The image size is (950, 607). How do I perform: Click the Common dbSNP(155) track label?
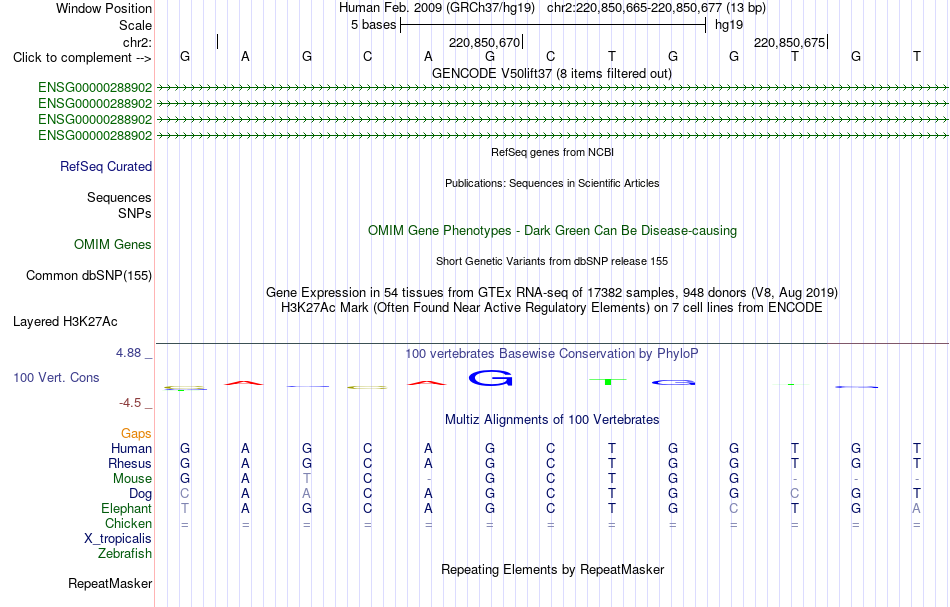pyautogui.click(x=89, y=275)
